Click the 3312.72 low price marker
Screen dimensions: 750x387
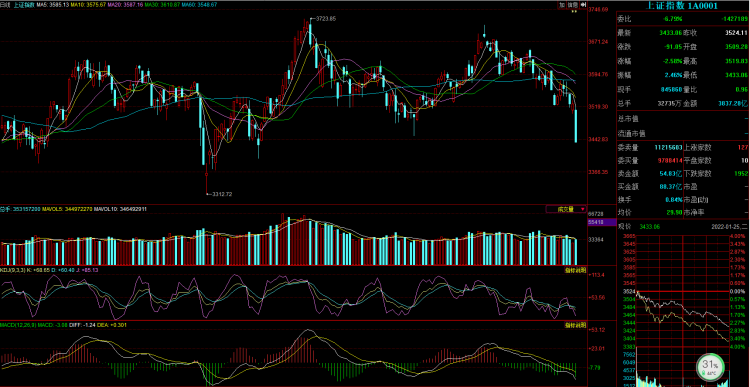click(x=221, y=194)
